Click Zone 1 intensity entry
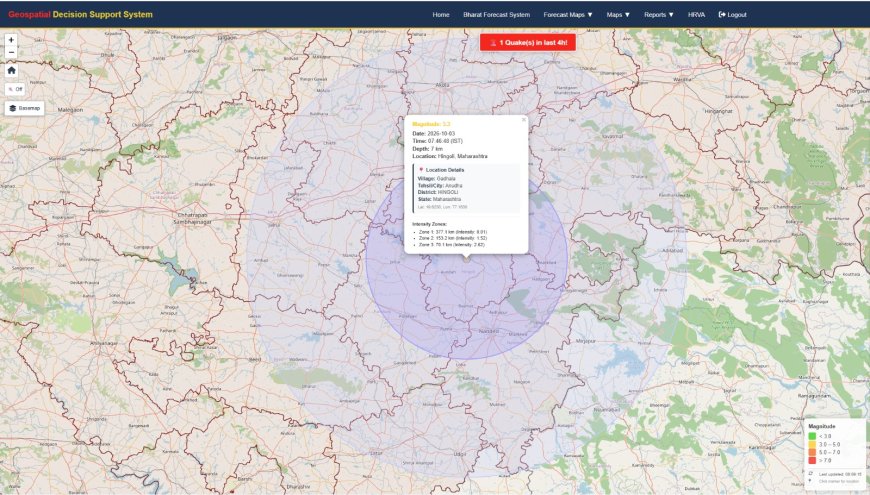Image resolution: width=870 pixels, height=495 pixels. [x=453, y=232]
